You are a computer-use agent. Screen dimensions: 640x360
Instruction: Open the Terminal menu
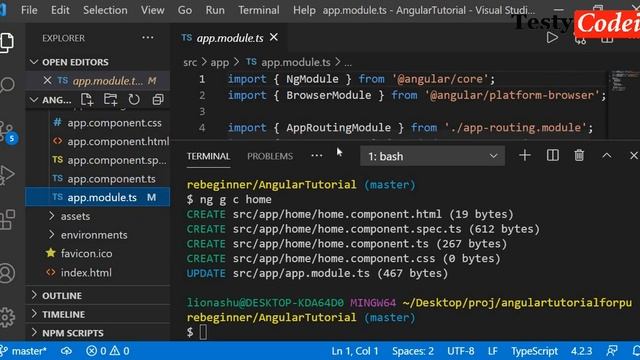click(x=259, y=10)
